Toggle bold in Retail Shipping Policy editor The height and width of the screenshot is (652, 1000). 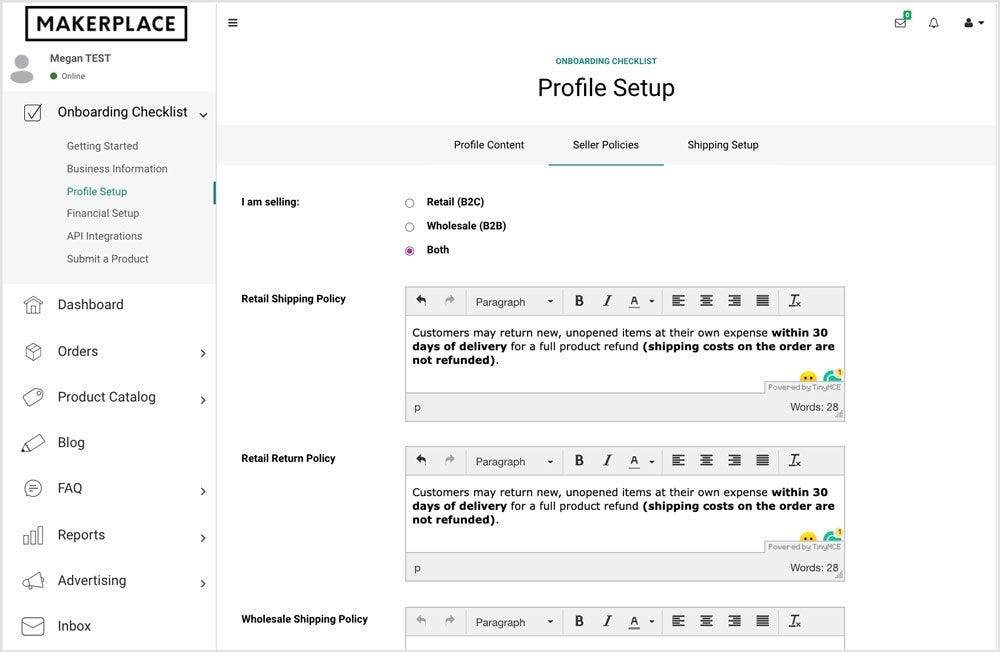[579, 300]
